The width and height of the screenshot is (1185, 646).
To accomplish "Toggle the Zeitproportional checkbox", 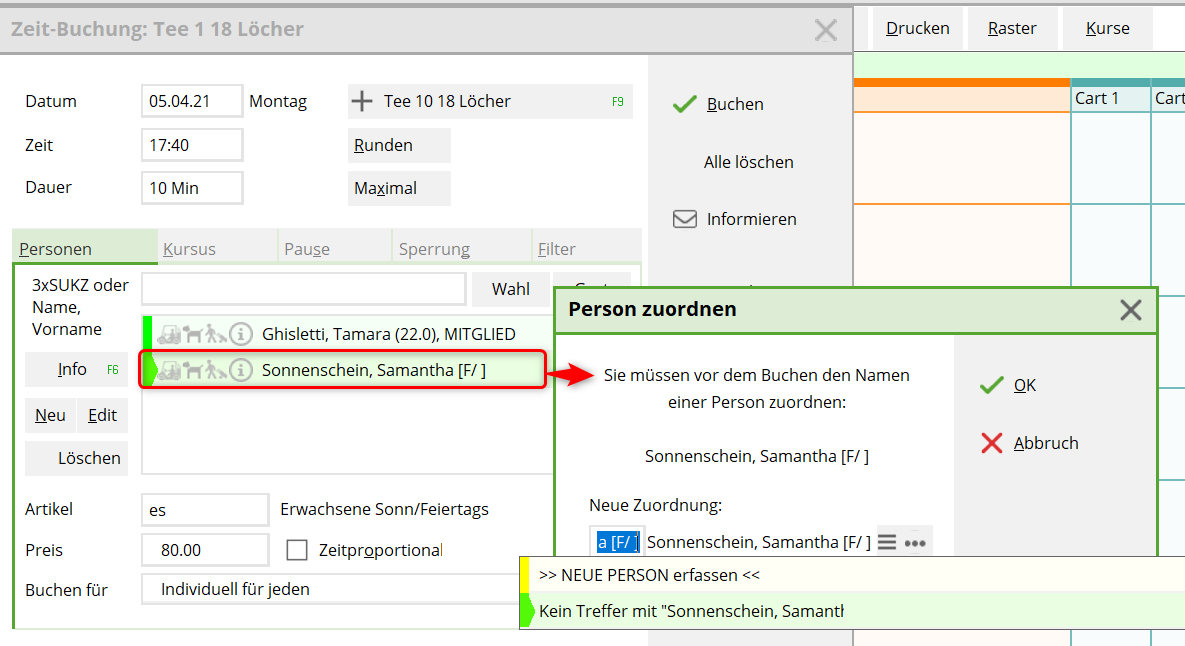I will tap(297, 550).
